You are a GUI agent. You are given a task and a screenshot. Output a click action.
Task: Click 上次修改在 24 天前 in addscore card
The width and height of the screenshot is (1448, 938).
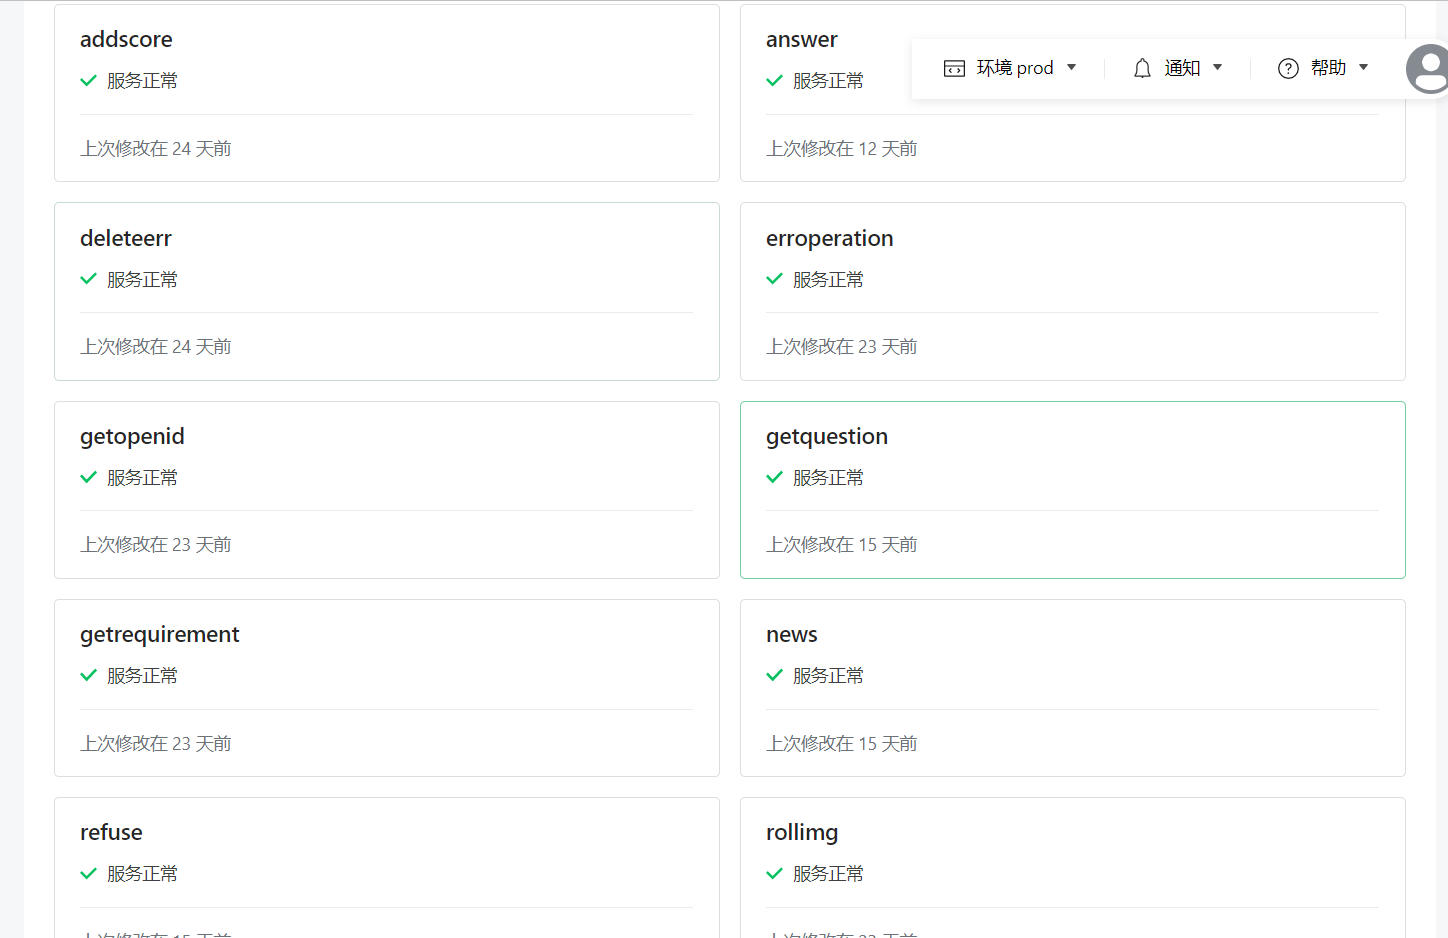(x=156, y=148)
